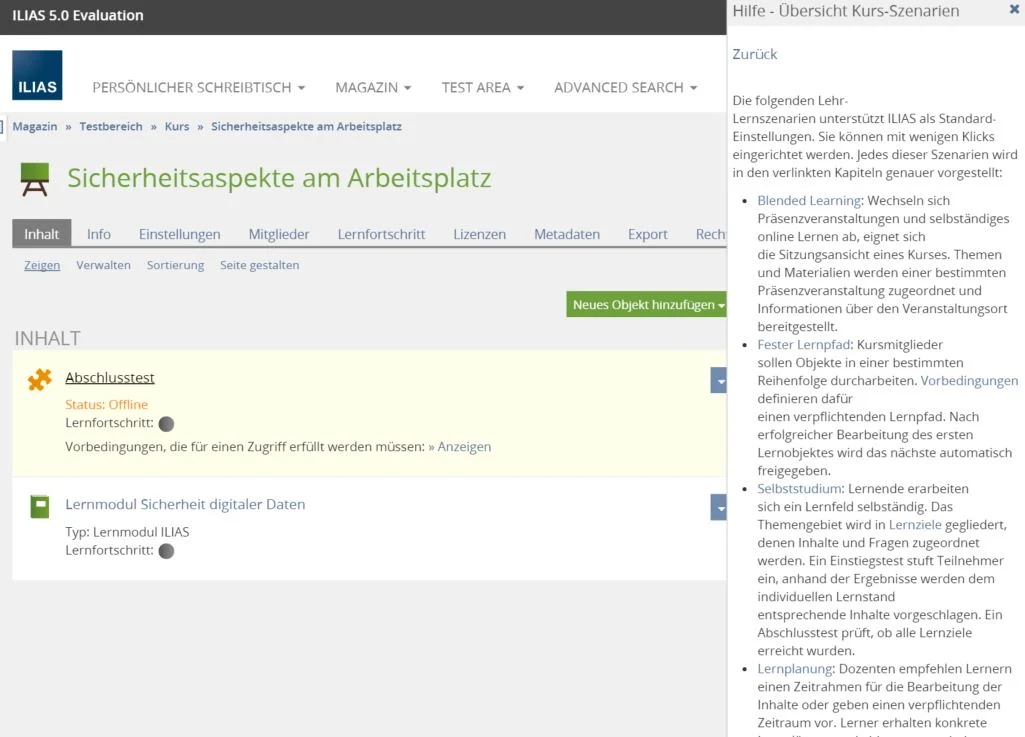Open Persönlicher Schreibtisch menu
Image resolution: width=1025 pixels, height=737 pixels.
(198, 88)
